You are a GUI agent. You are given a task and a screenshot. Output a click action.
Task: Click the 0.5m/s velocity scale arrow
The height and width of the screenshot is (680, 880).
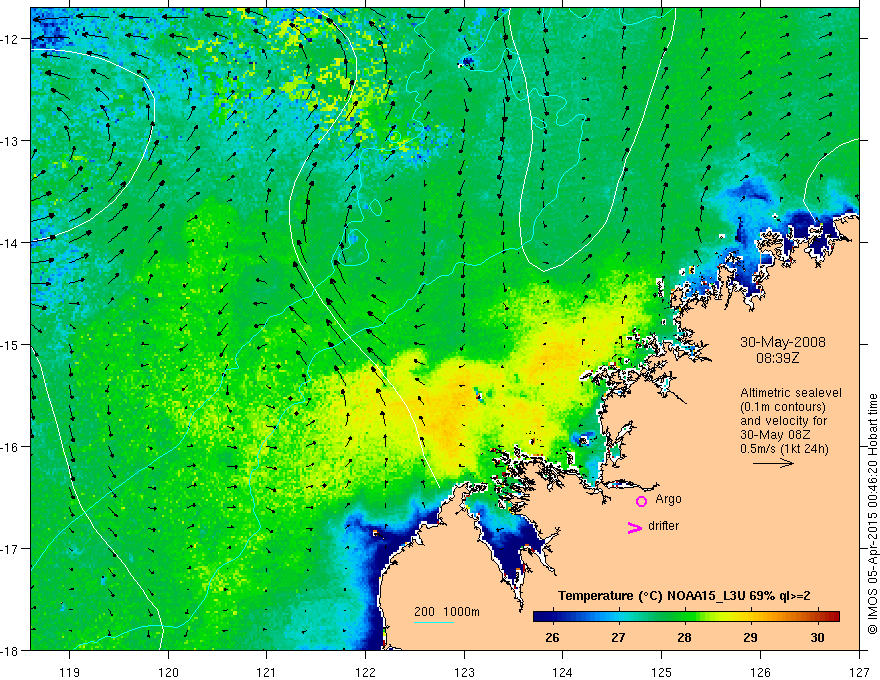click(x=773, y=463)
